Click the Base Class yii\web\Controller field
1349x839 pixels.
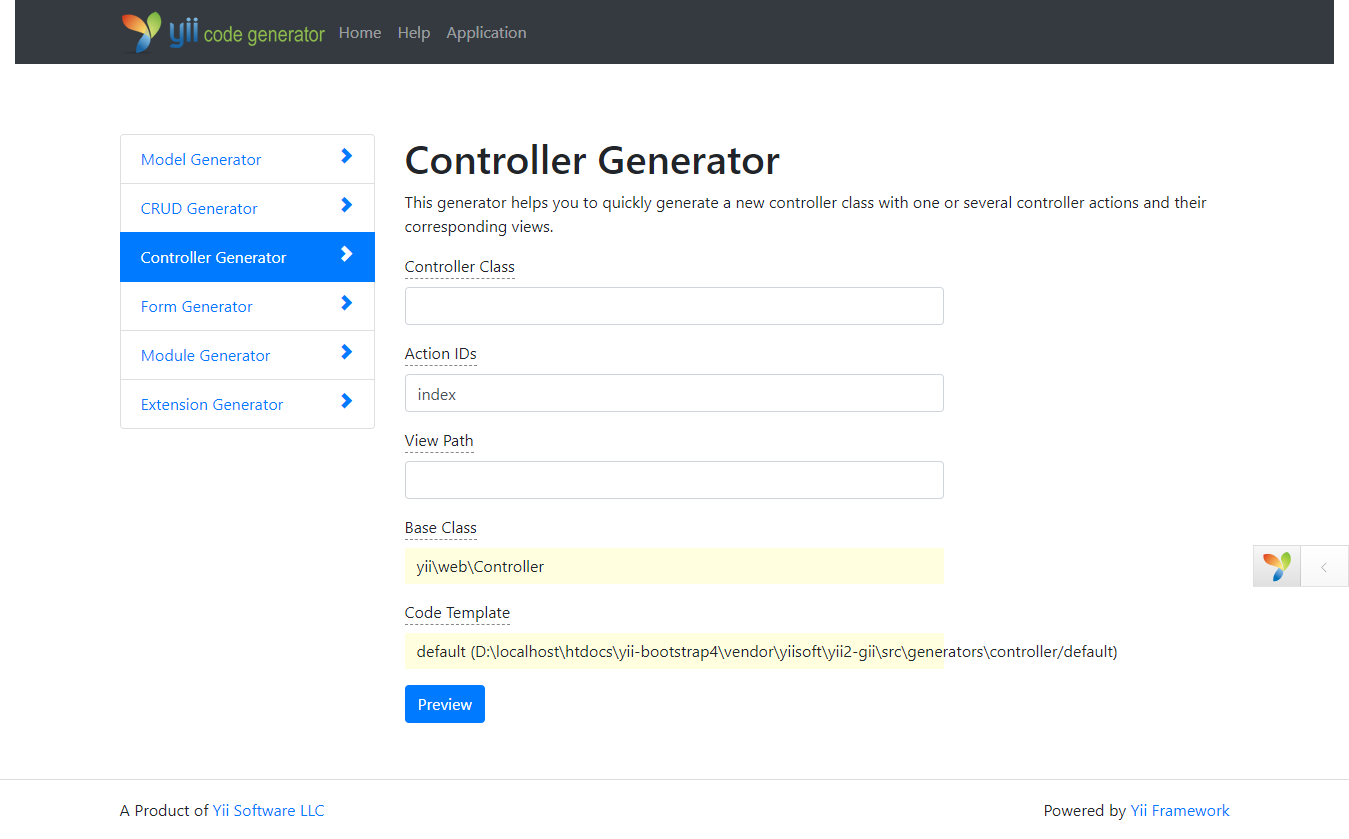pos(674,566)
